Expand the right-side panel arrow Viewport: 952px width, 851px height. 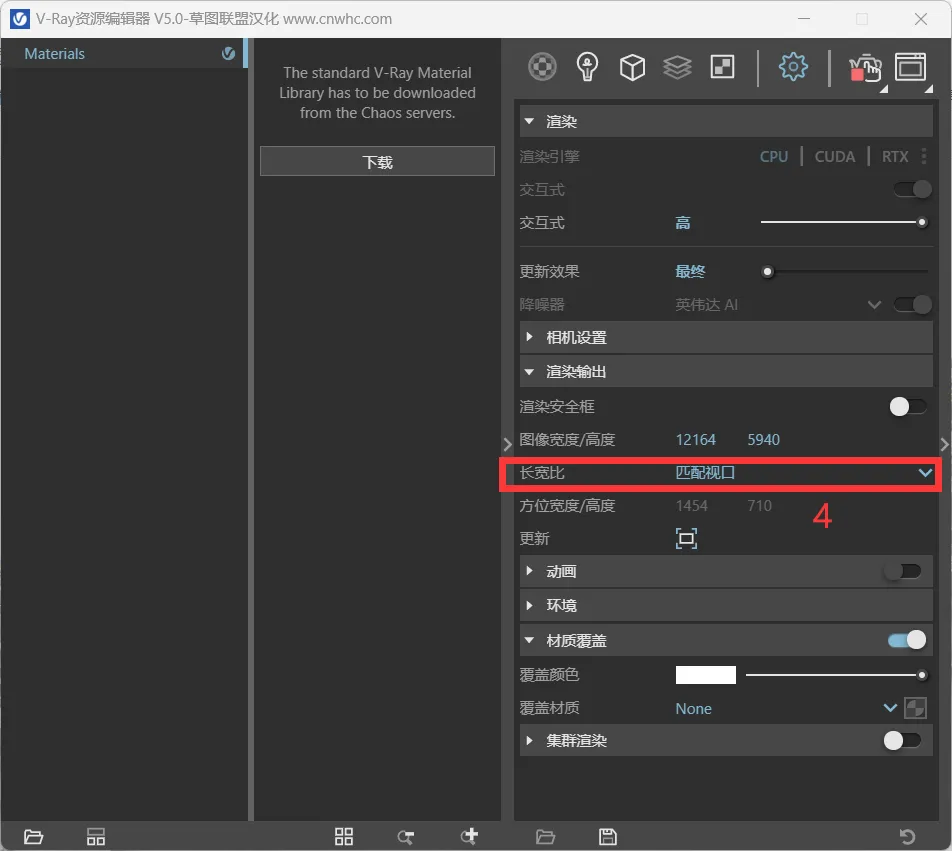(944, 445)
